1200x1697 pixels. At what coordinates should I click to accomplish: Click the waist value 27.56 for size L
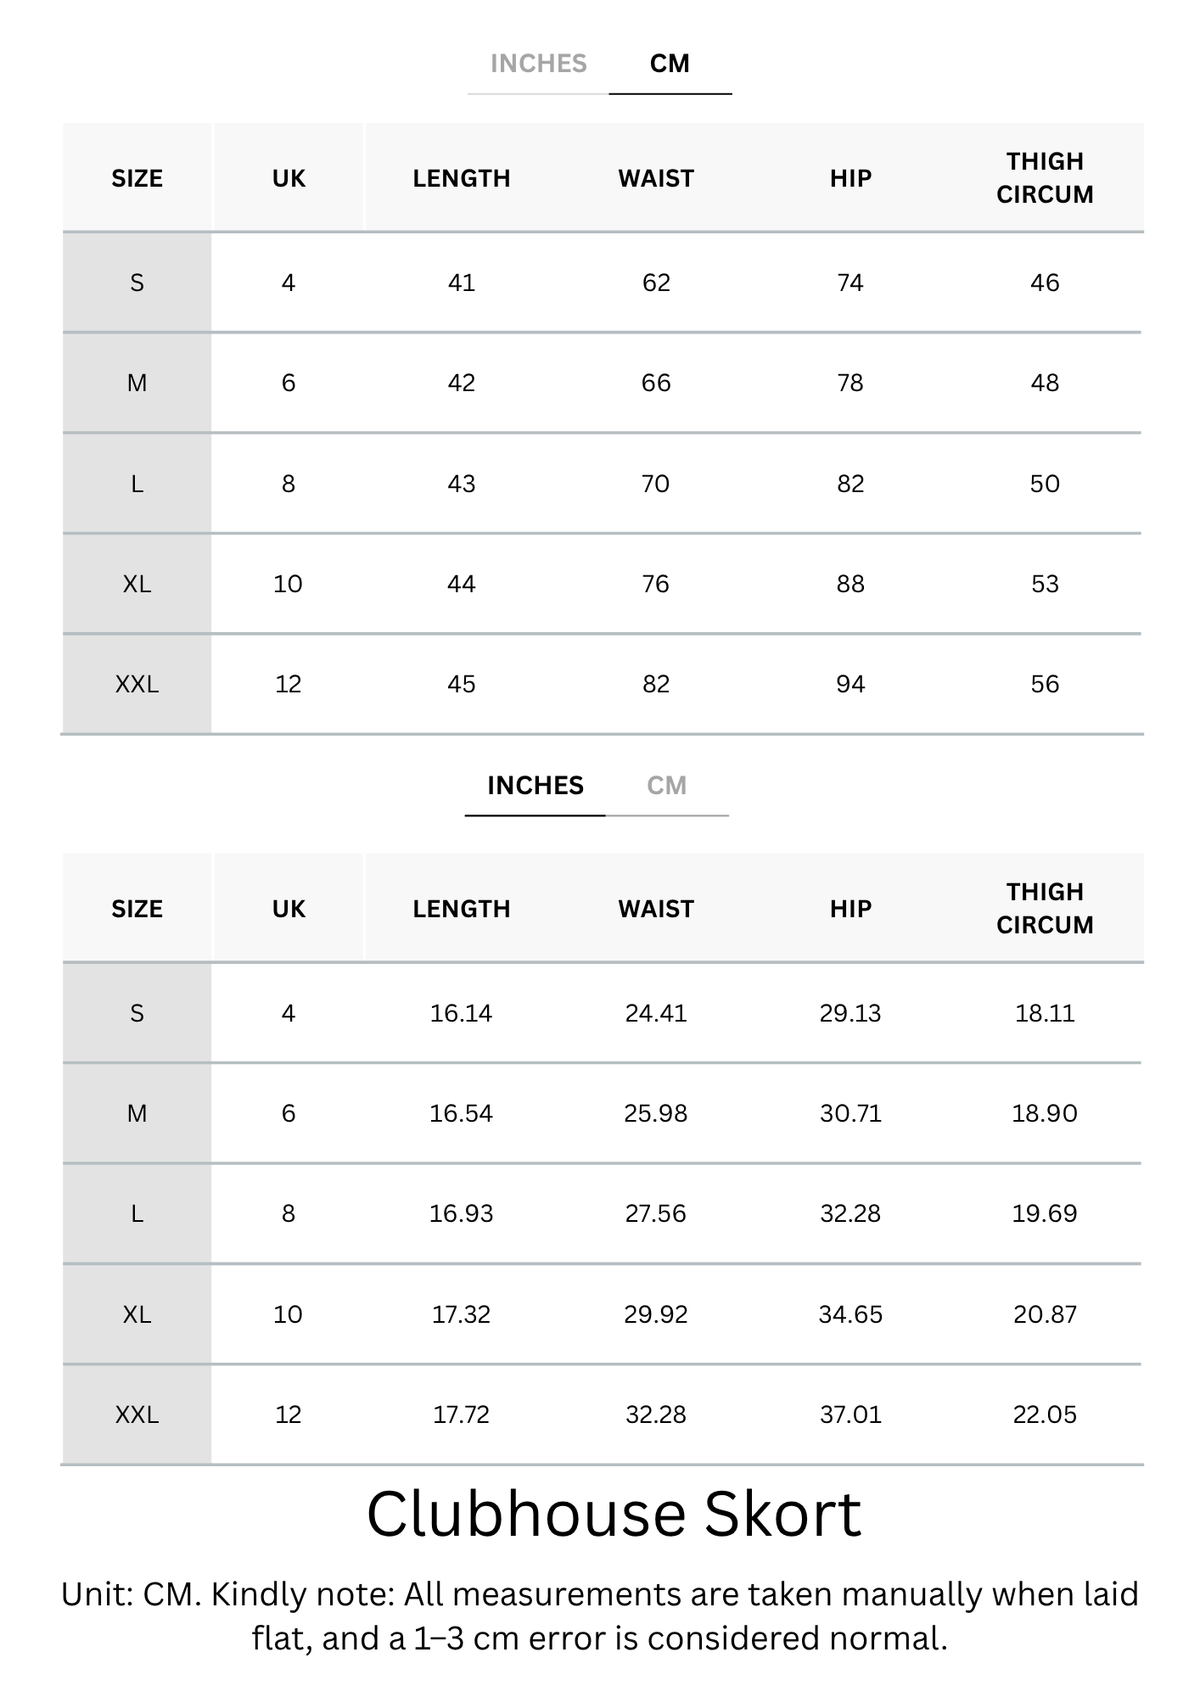656,1214
